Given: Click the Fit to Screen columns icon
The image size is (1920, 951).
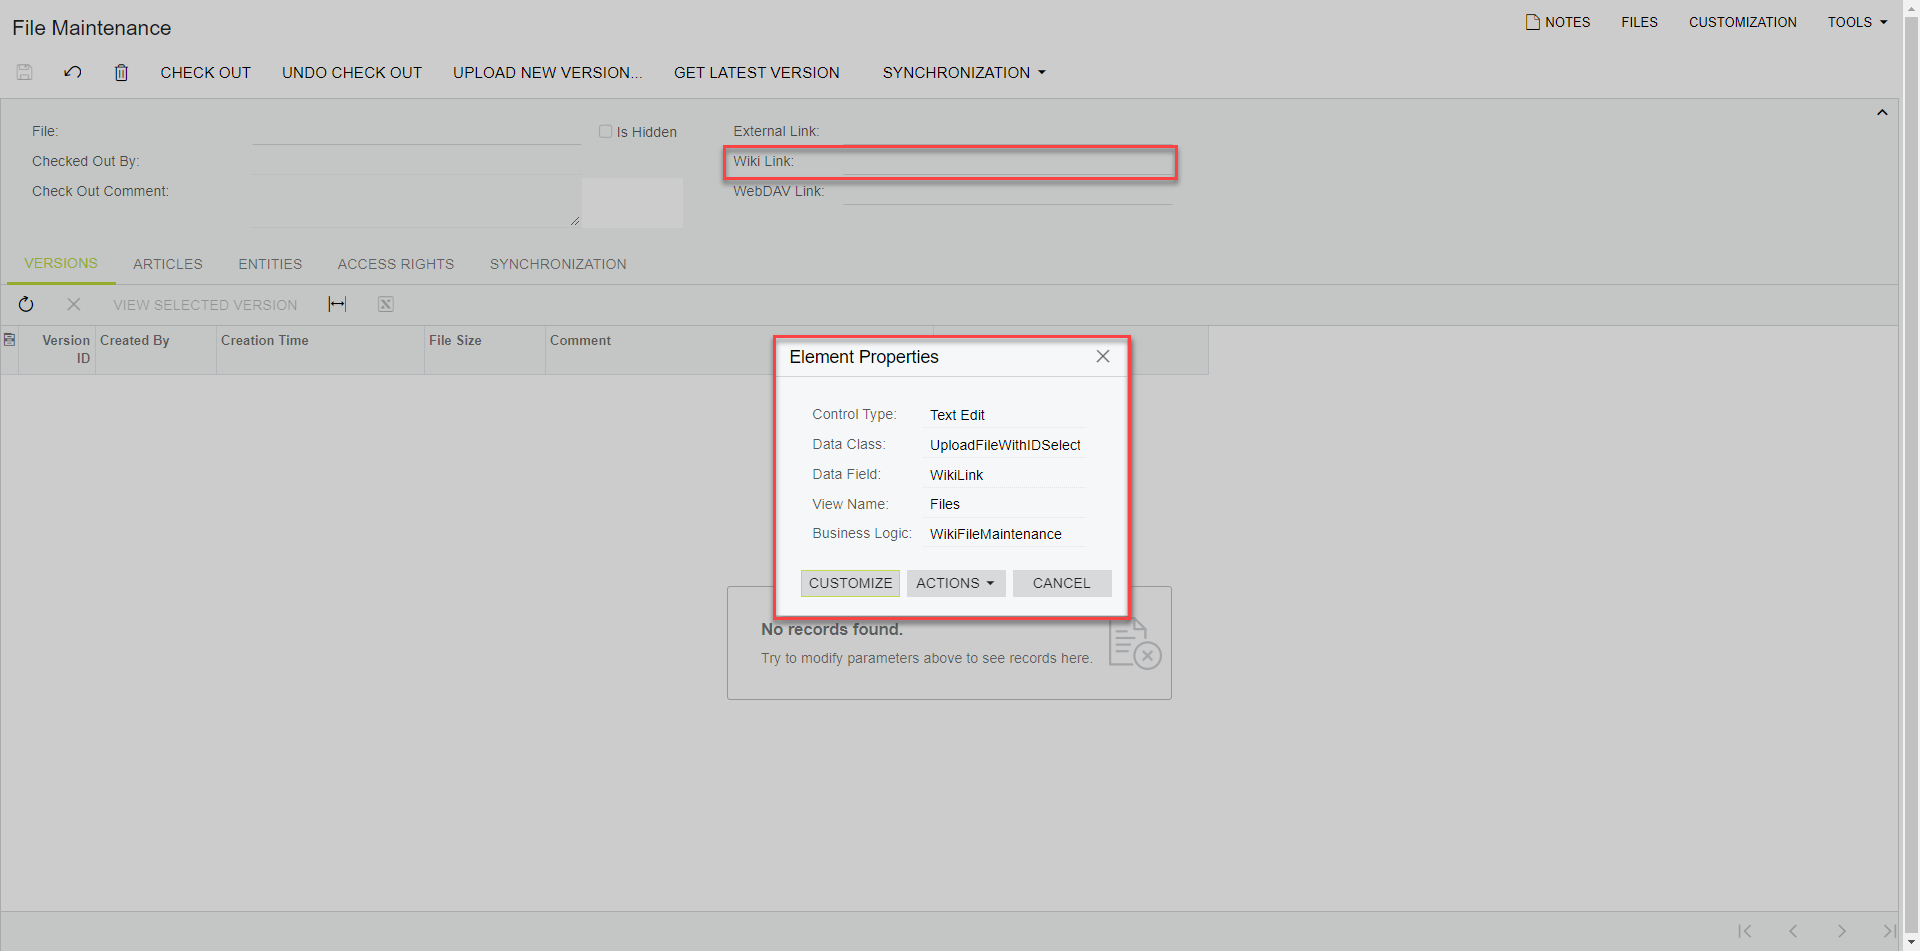Looking at the screenshot, I should coord(337,305).
